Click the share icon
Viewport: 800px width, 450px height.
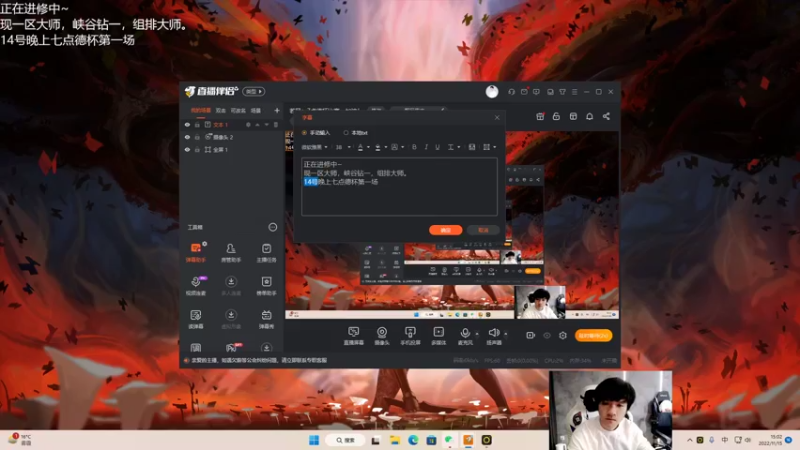coord(606,116)
